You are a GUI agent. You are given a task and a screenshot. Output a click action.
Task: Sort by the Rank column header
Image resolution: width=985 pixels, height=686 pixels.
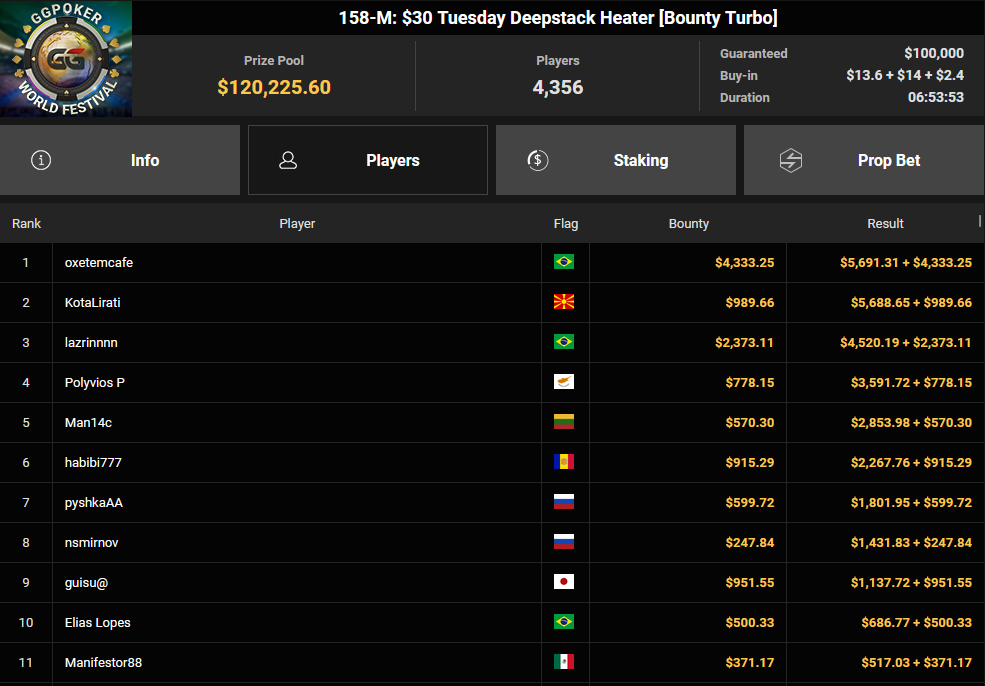click(x=27, y=224)
